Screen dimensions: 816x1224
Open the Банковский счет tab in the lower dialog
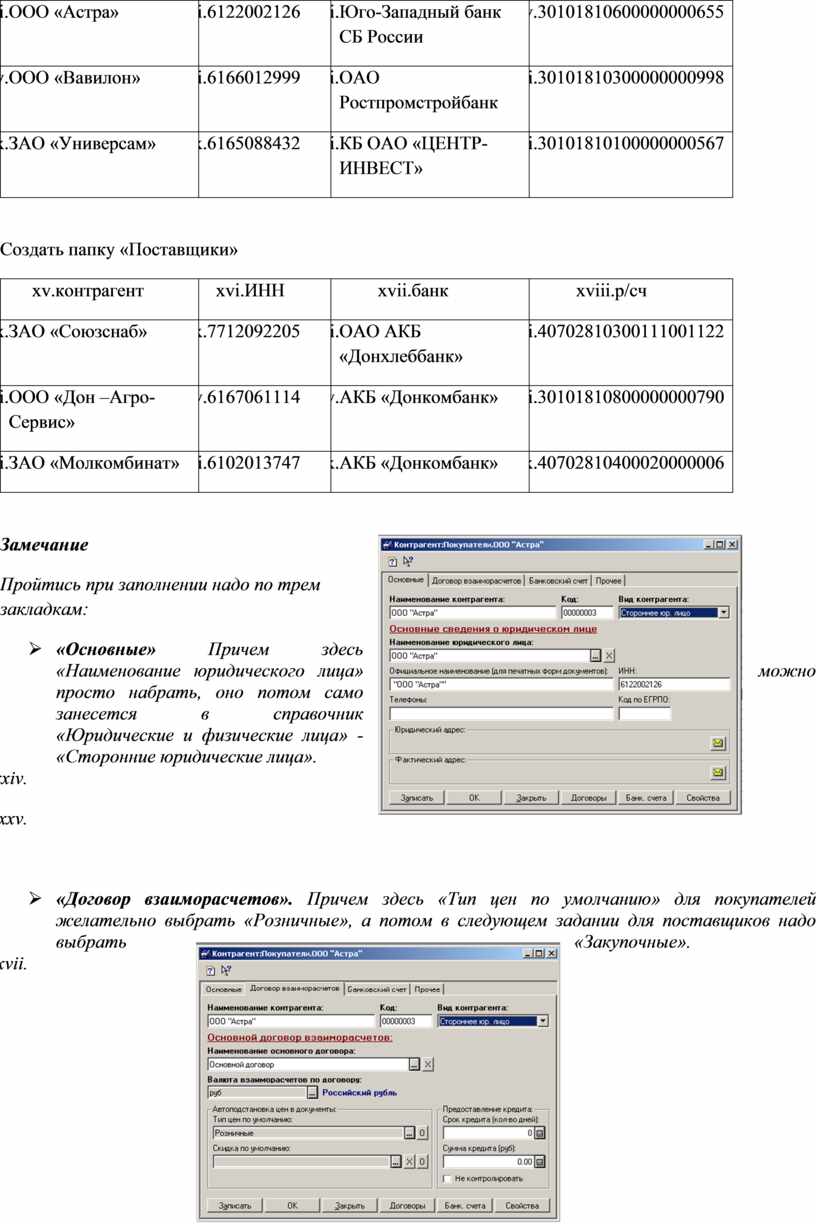pyautogui.click(x=377, y=989)
